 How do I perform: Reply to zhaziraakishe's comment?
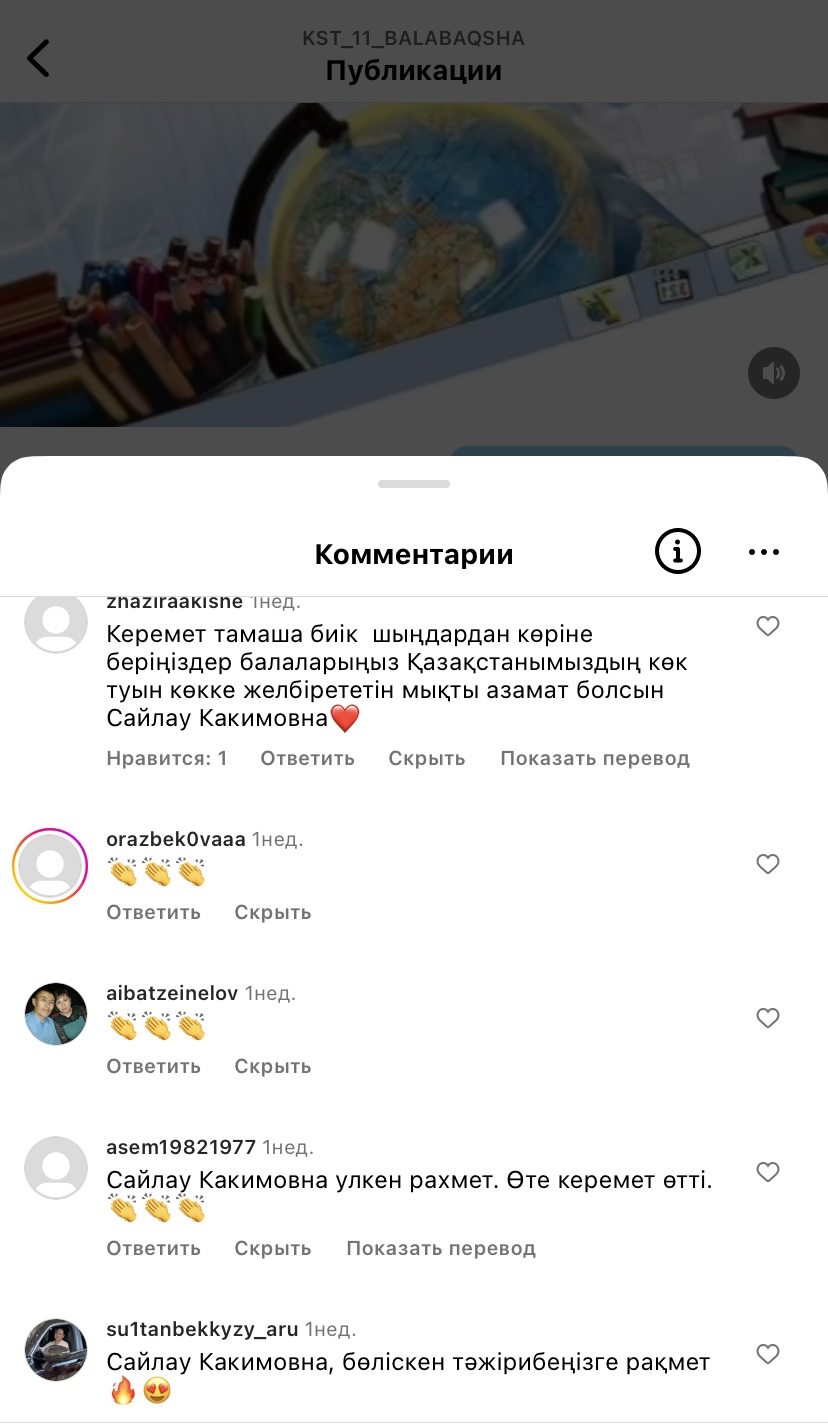pyautogui.click(x=308, y=758)
